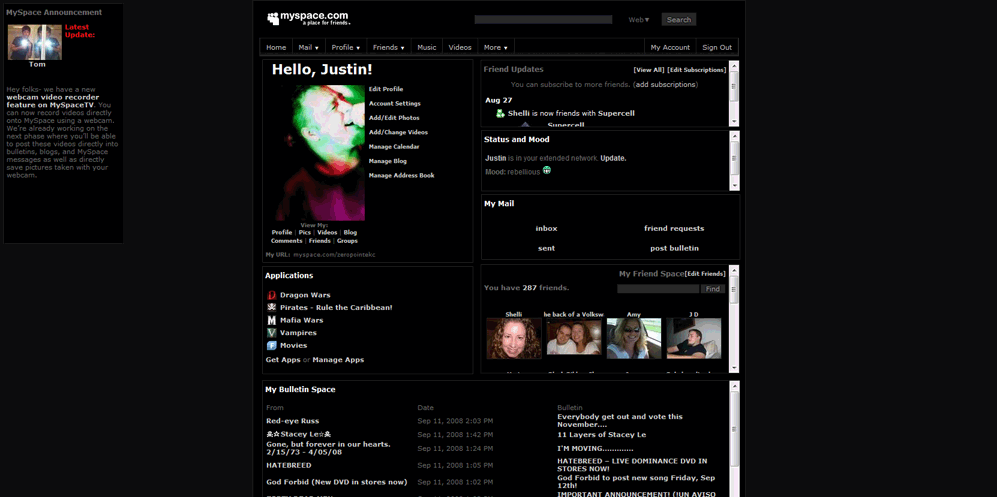
Task: Expand the More dropdown menu
Action: click(495, 48)
